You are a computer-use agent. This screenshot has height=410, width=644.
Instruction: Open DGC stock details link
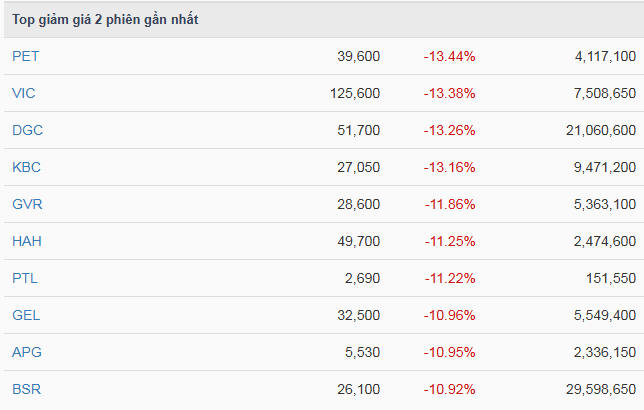point(27,130)
